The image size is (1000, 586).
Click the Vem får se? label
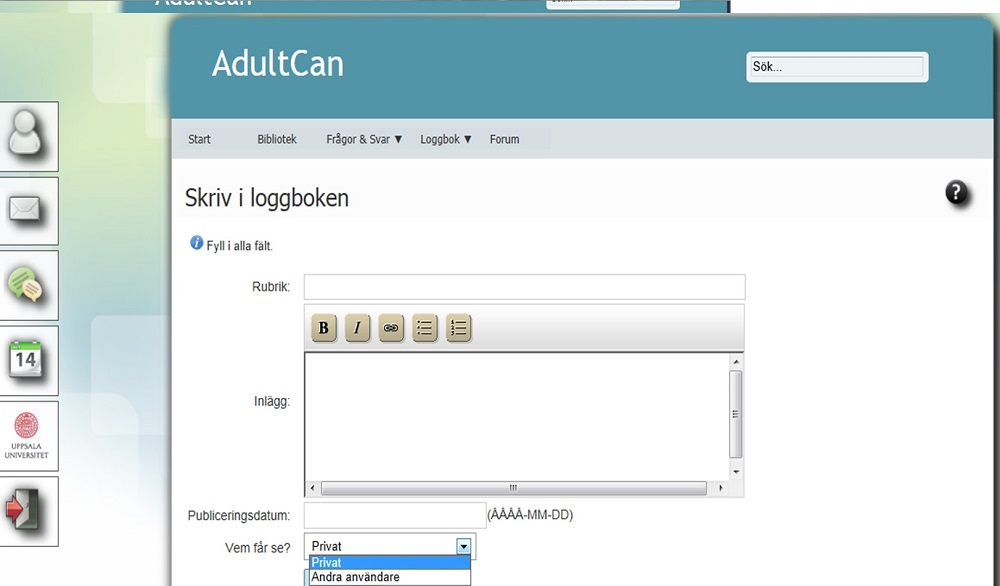click(258, 548)
